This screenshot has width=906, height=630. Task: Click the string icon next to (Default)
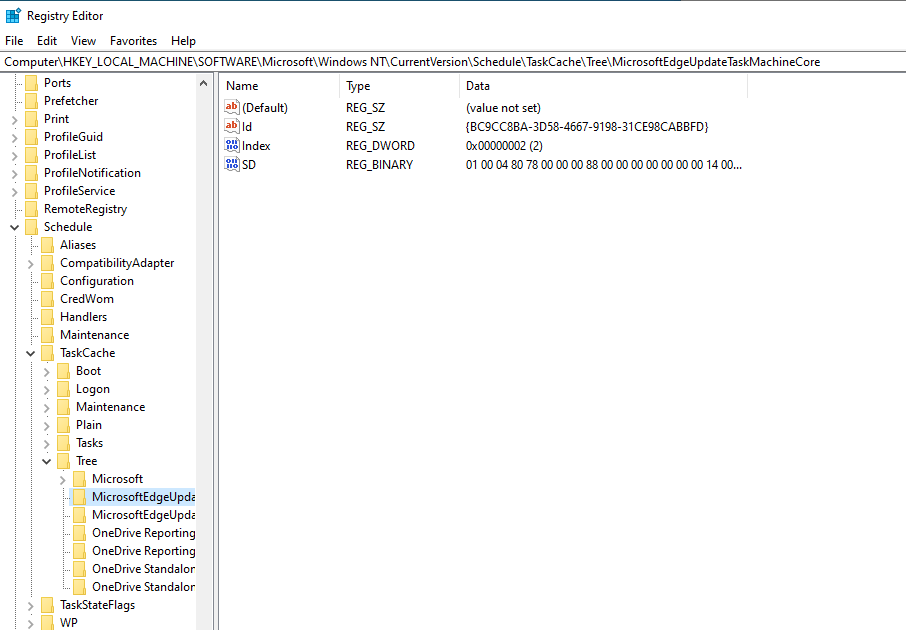coord(232,107)
